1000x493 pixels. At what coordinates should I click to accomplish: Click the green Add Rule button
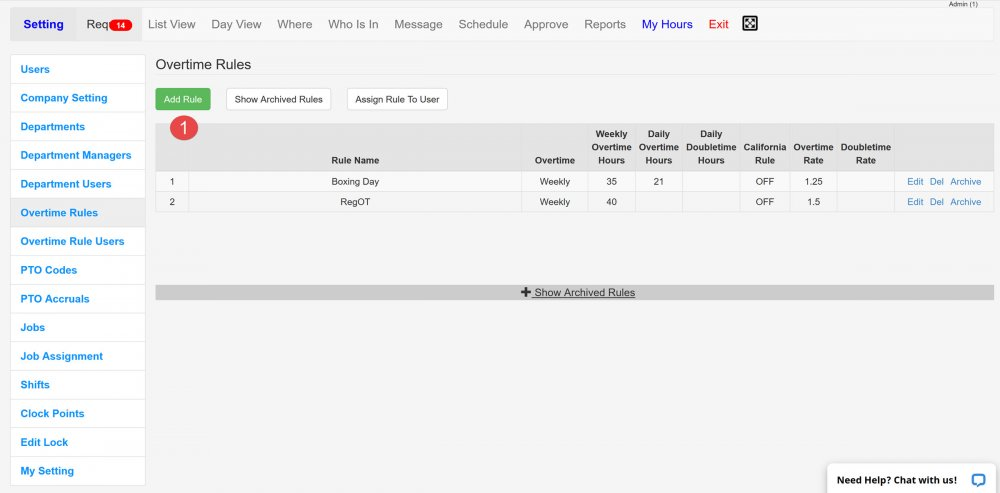pos(183,99)
